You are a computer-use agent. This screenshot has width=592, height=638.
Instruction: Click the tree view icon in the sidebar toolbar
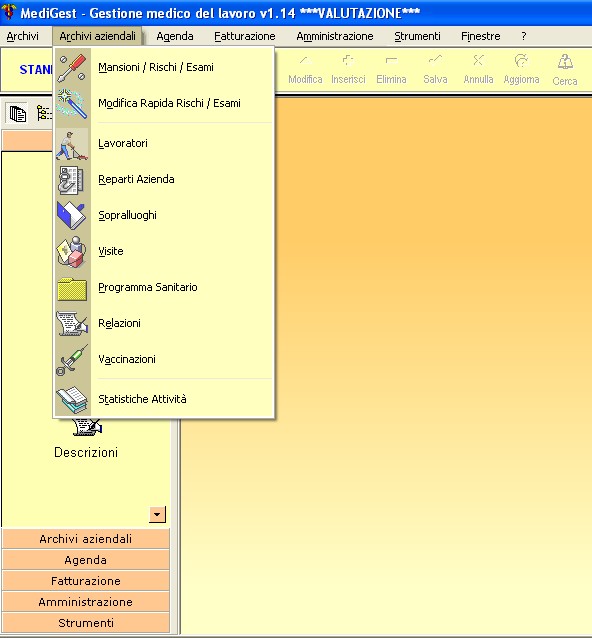(x=44, y=114)
